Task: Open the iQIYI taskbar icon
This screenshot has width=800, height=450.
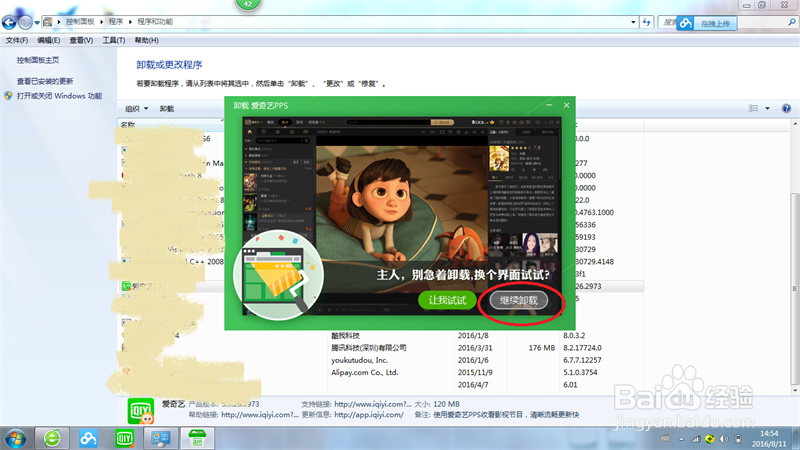Action: point(124,438)
